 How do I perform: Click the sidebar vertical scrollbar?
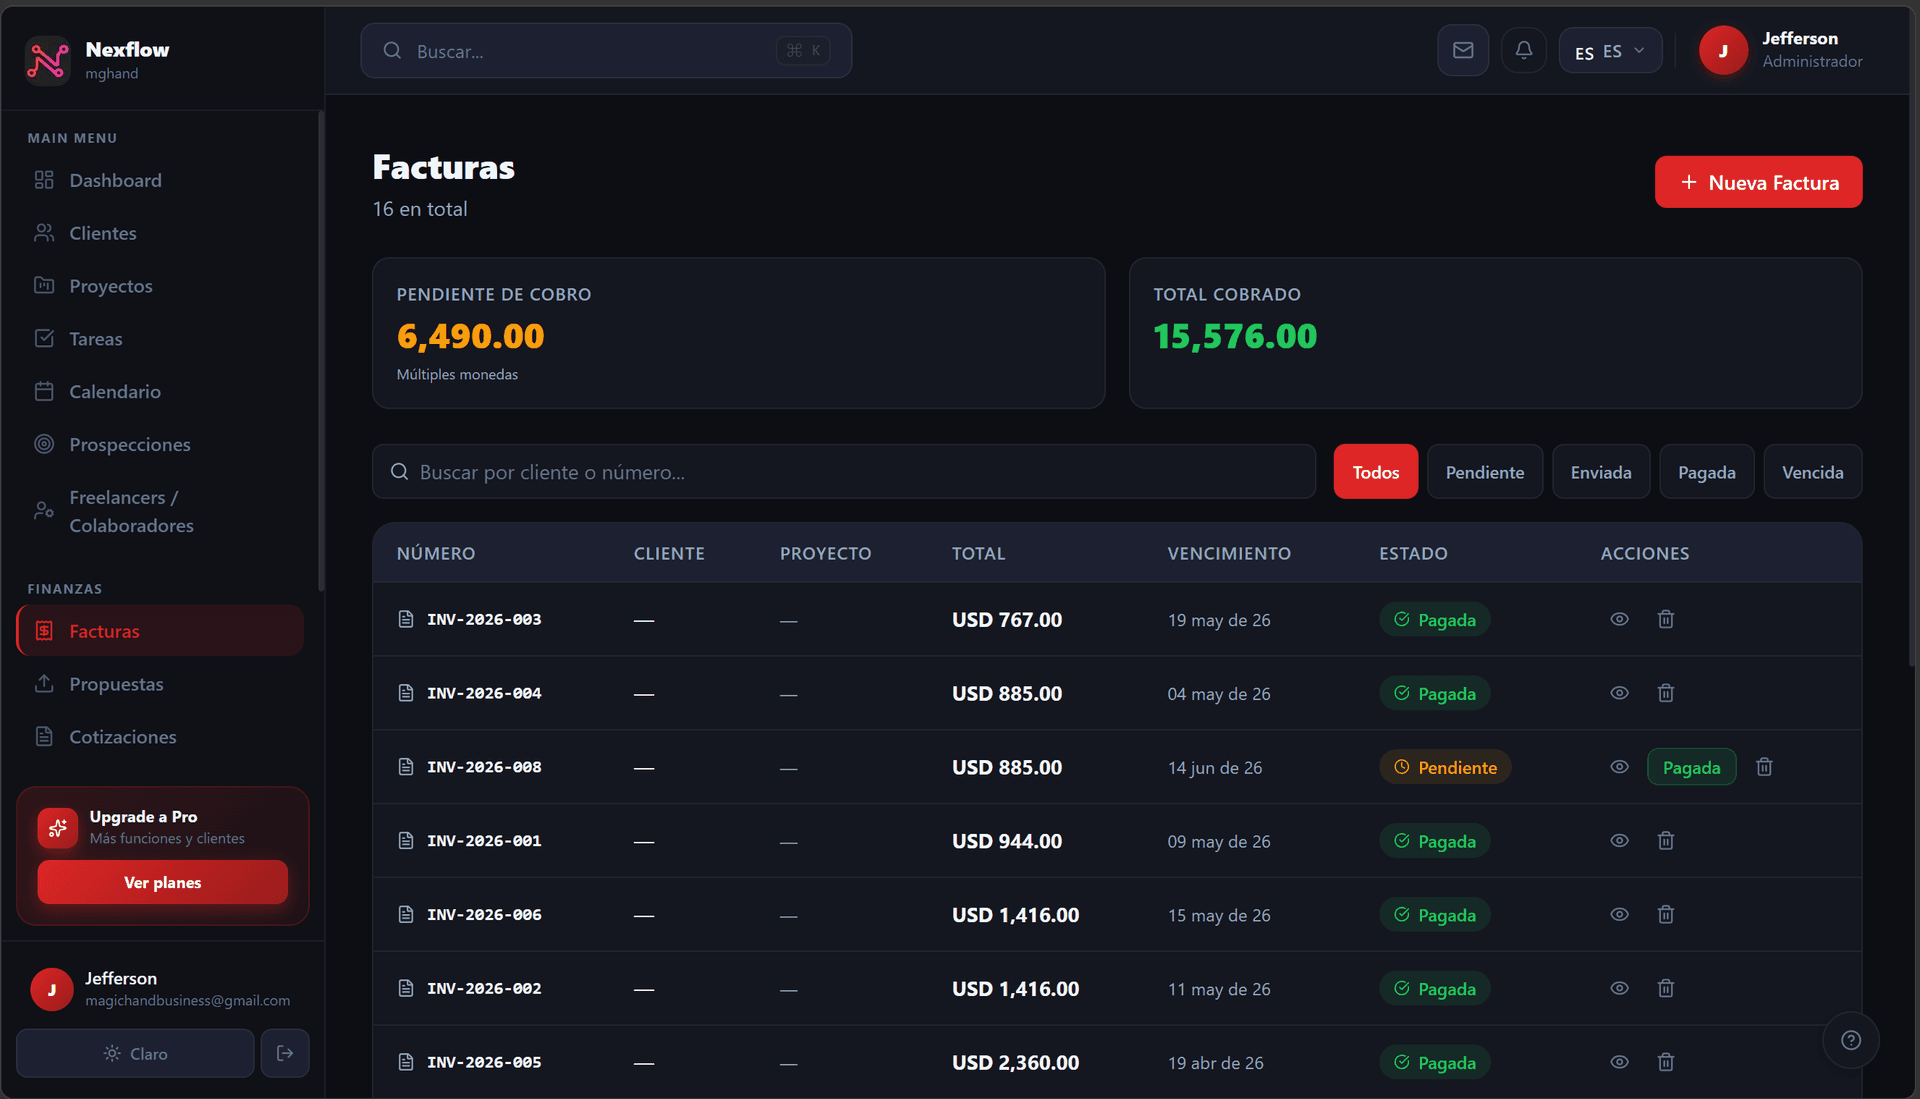coord(321,350)
